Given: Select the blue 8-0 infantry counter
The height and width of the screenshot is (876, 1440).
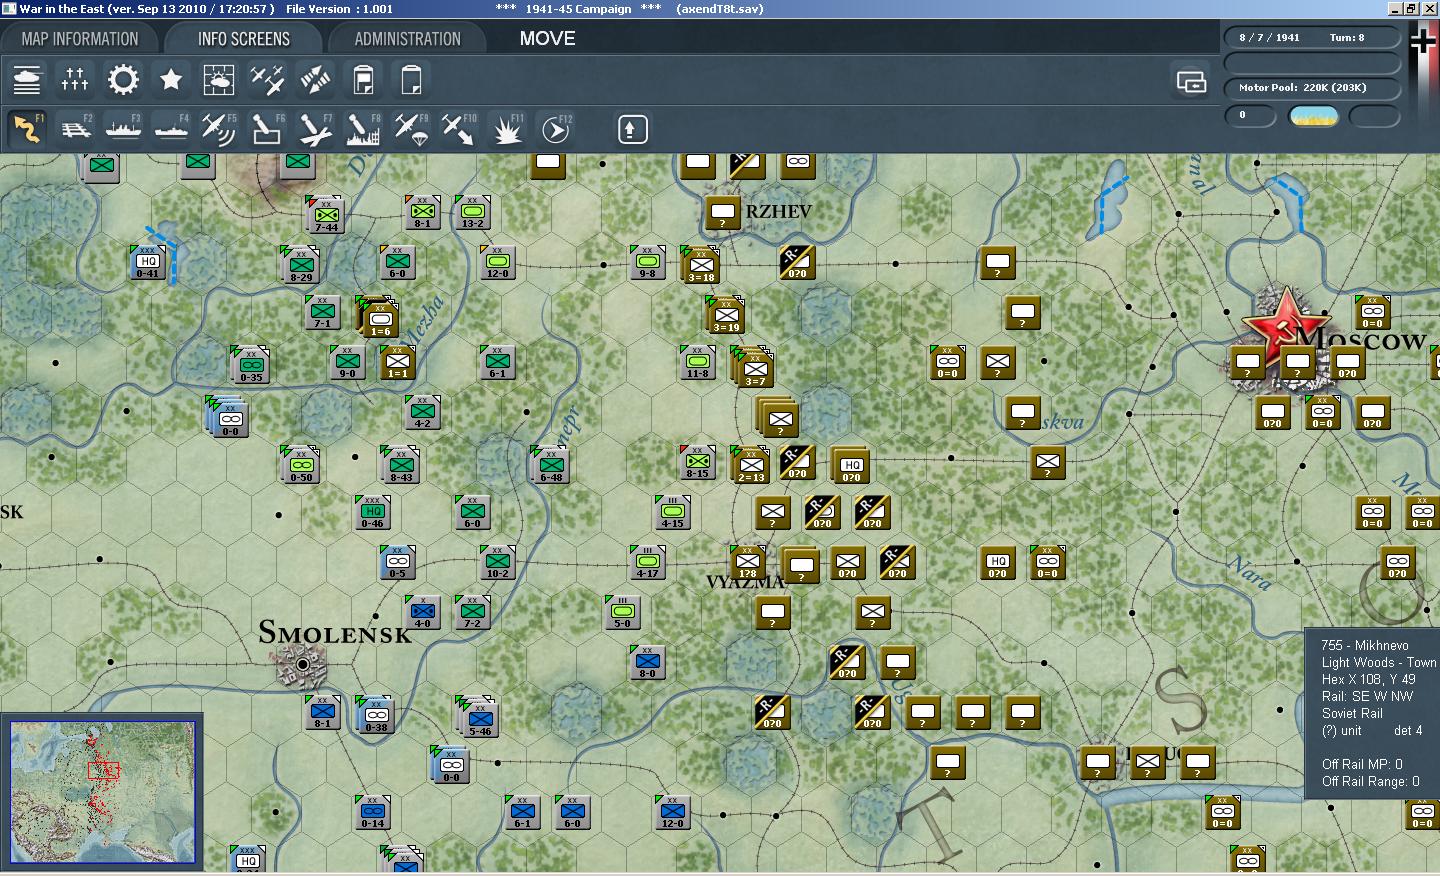Looking at the screenshot, I should pos(647,662).
